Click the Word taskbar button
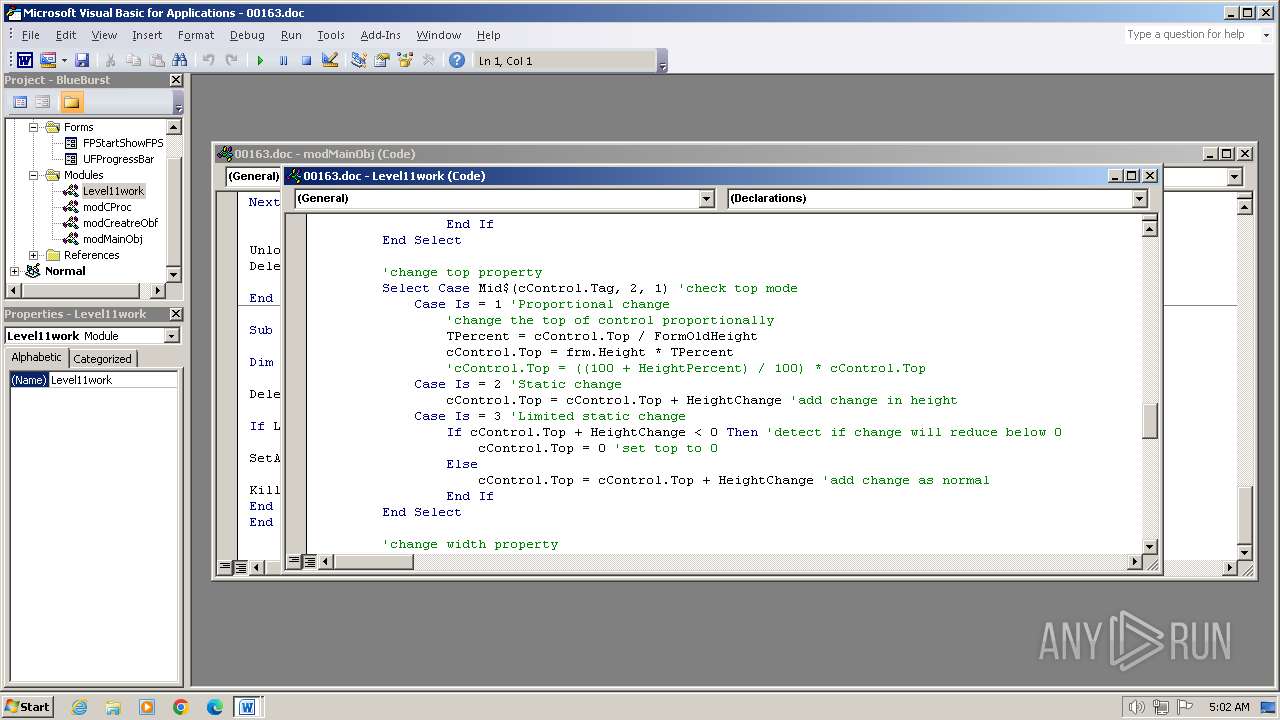The height and width of the screenshot is (720, 1280). click(x=247, y=707)
